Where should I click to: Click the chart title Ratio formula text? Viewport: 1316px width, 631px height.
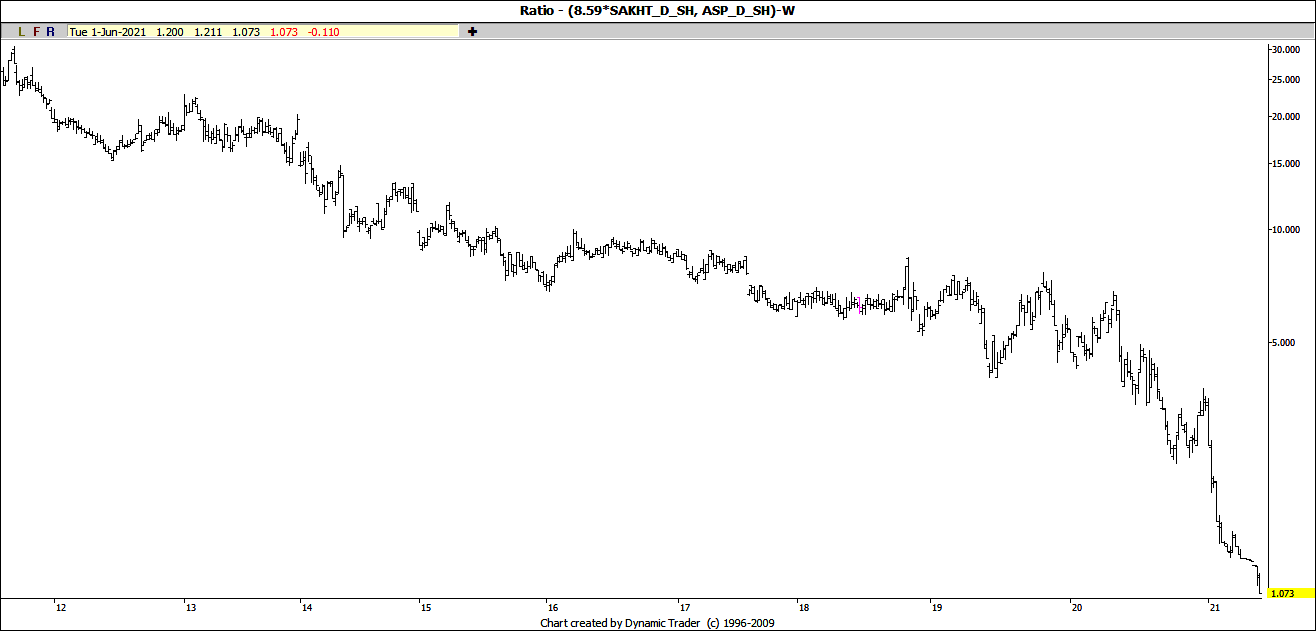pos(657,11)
